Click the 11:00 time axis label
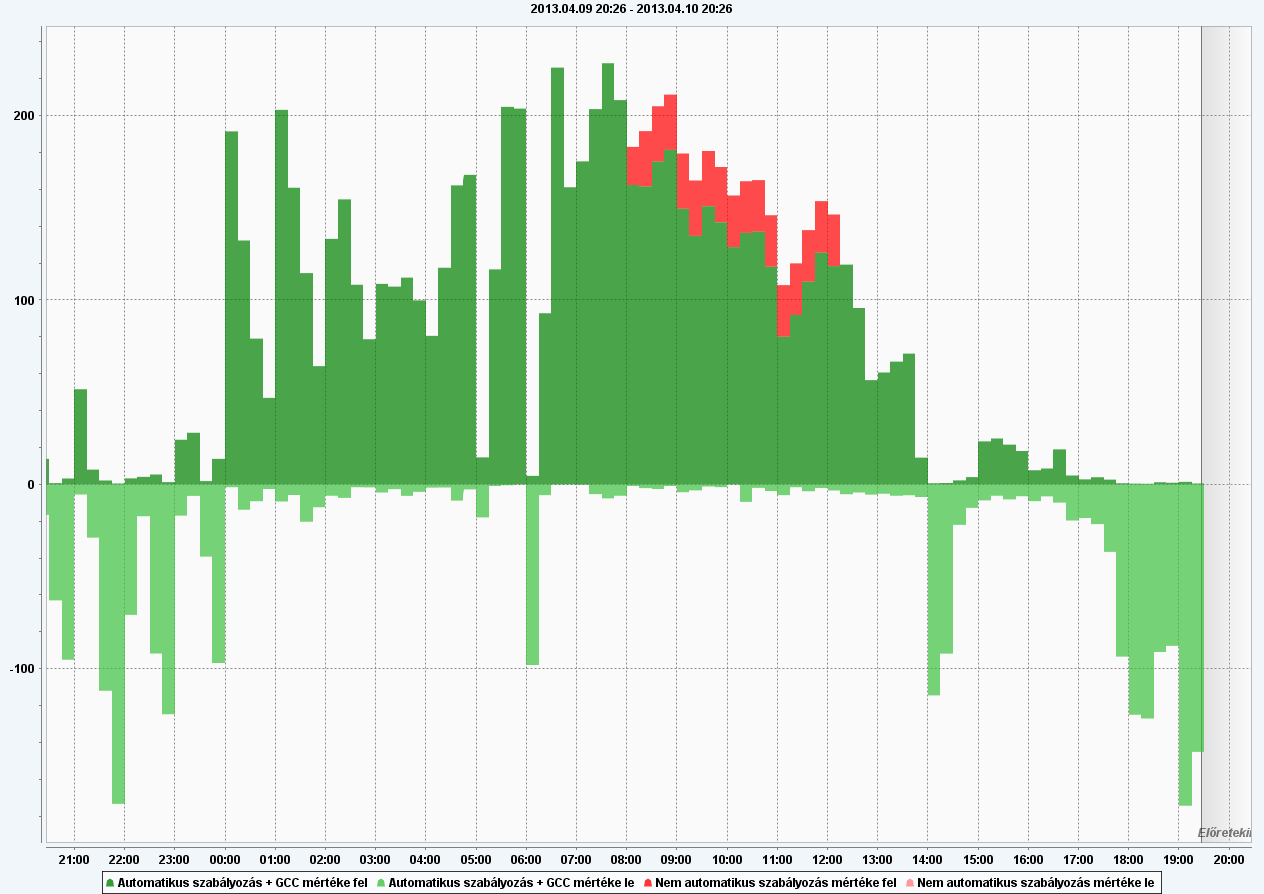The width and height of the screenshot is (1264, 894). 777,859
